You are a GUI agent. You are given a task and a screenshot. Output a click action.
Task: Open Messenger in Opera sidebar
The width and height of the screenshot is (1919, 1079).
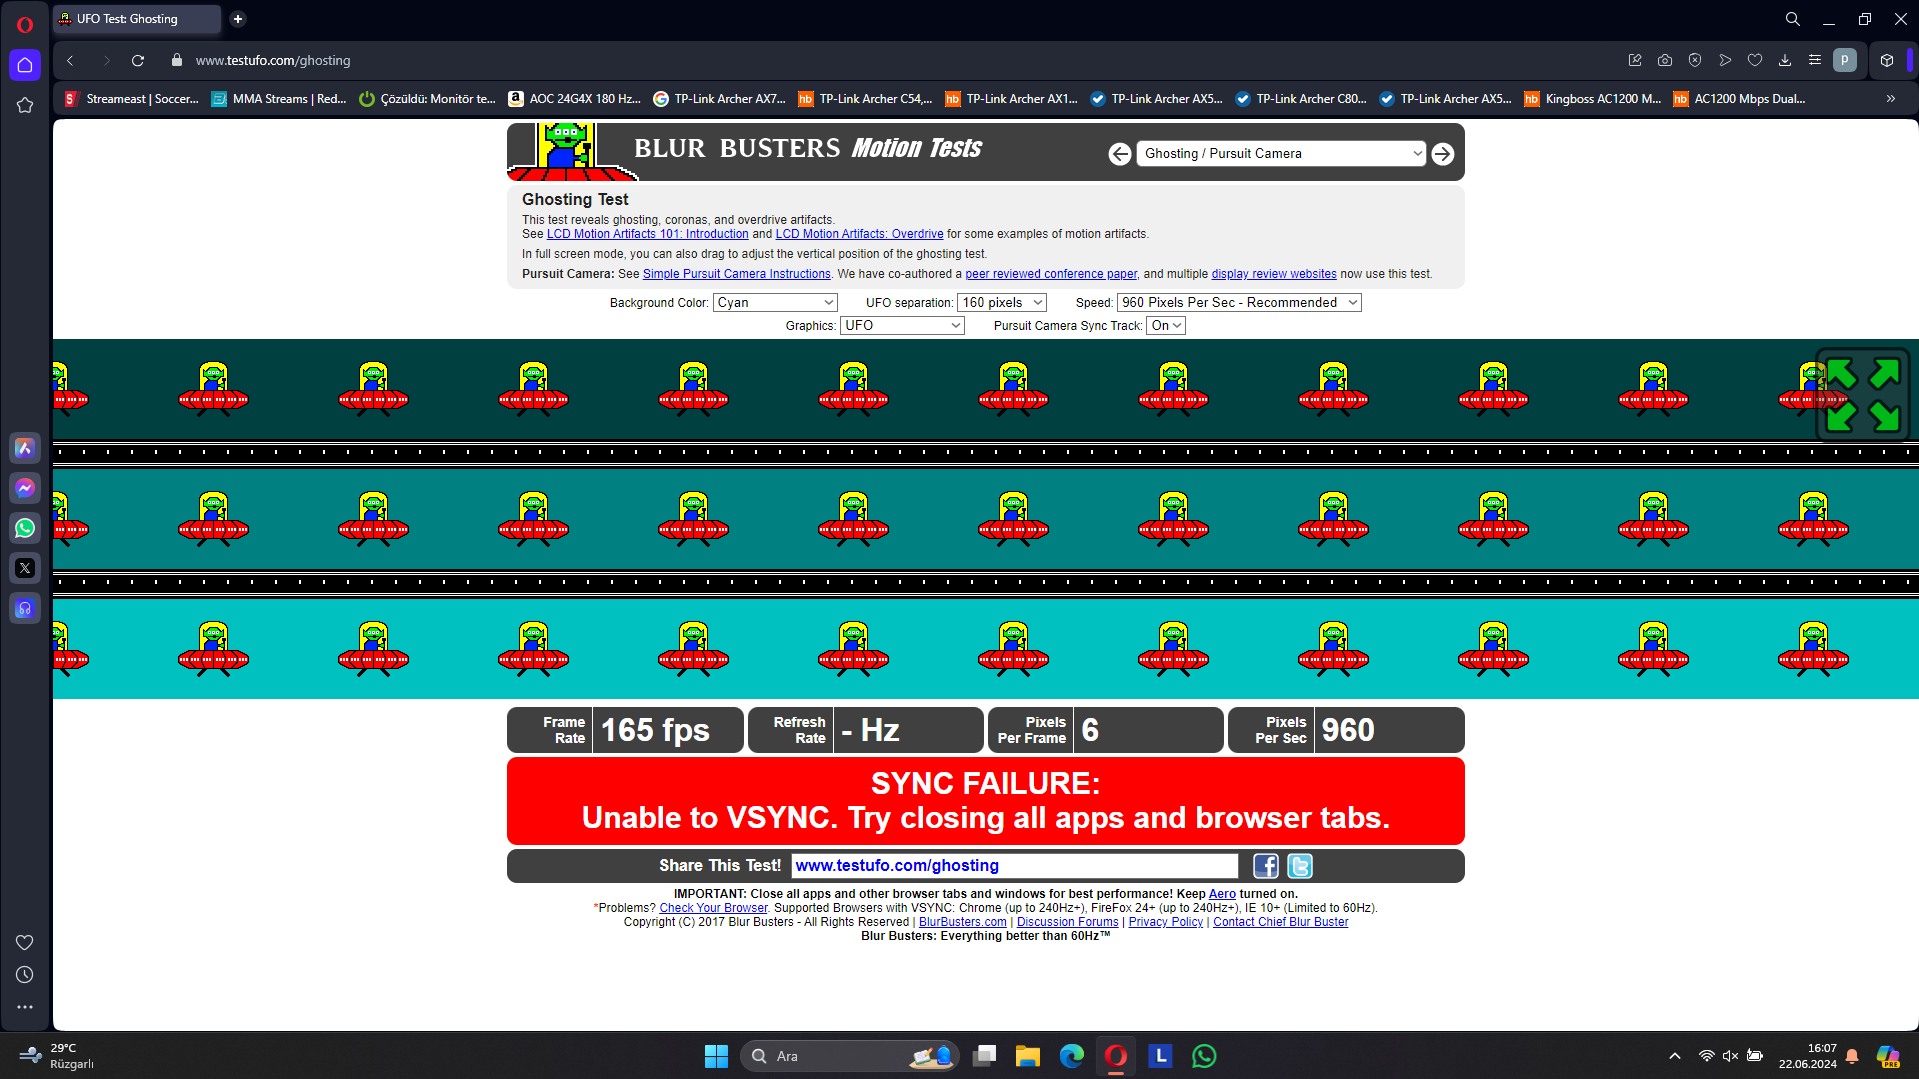tap(25, 488)
